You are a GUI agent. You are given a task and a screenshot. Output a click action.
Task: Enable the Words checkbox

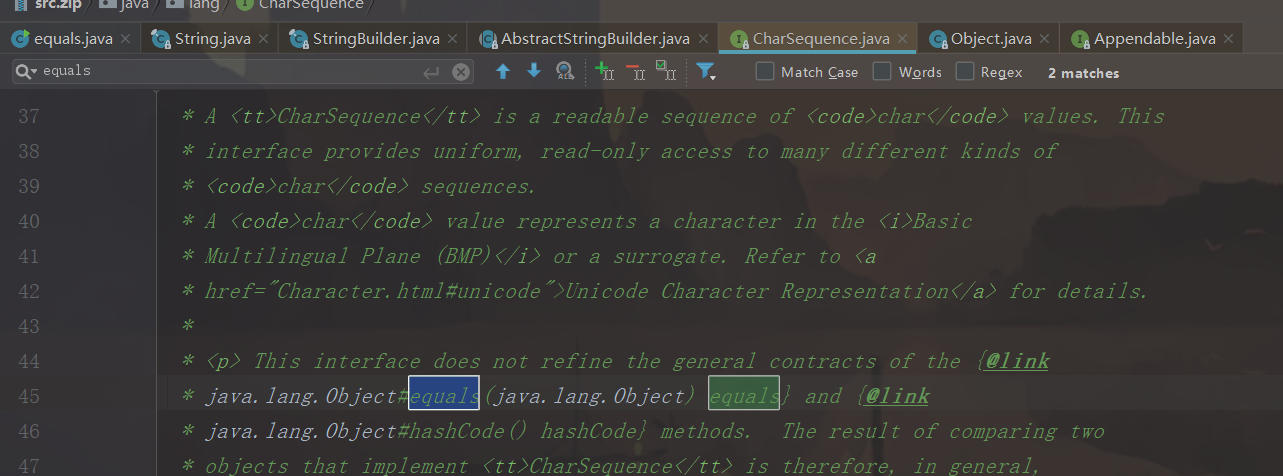(x=882, y=72)
